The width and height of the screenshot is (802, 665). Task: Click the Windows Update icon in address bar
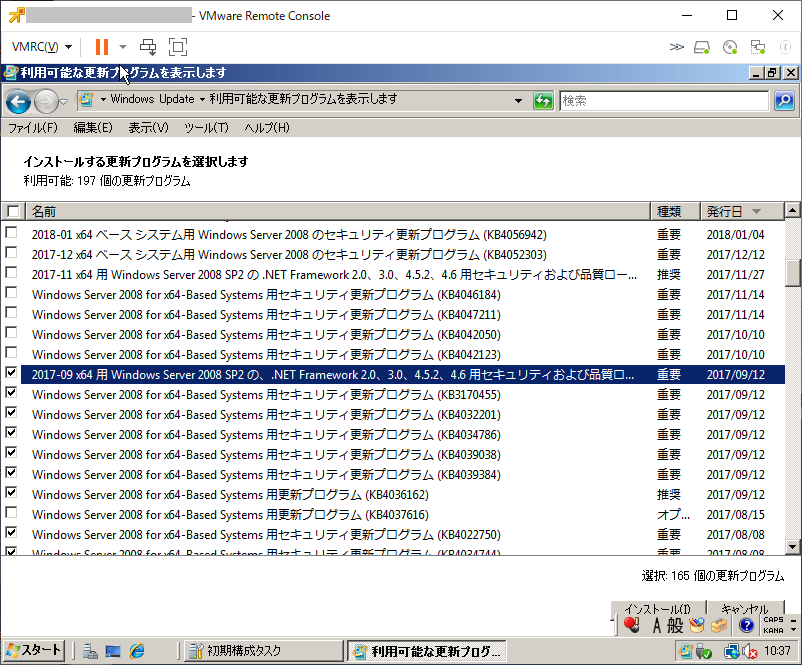[x=86, y=99]
